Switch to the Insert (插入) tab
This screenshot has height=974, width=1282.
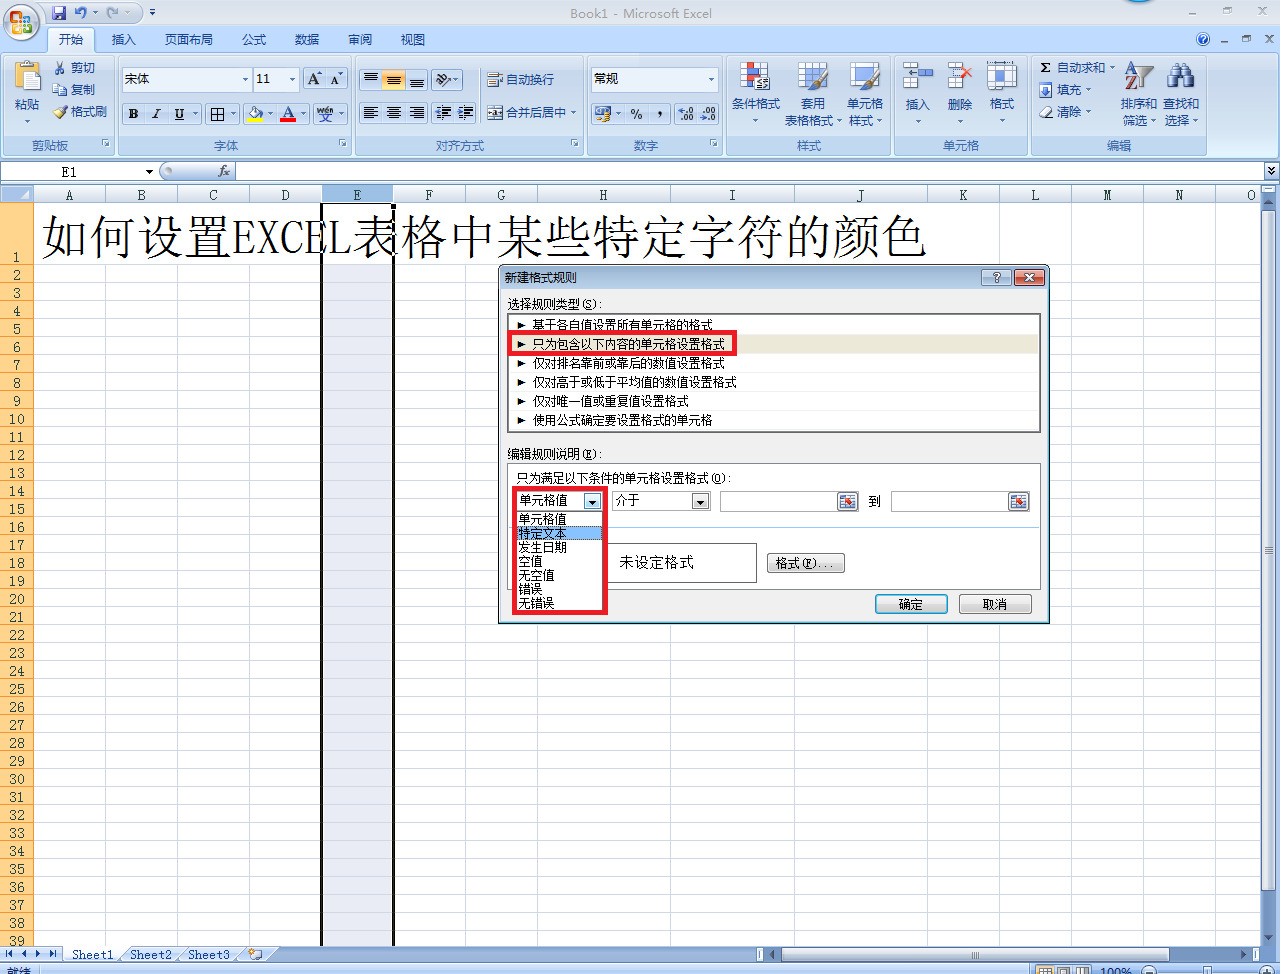[124, 40]
